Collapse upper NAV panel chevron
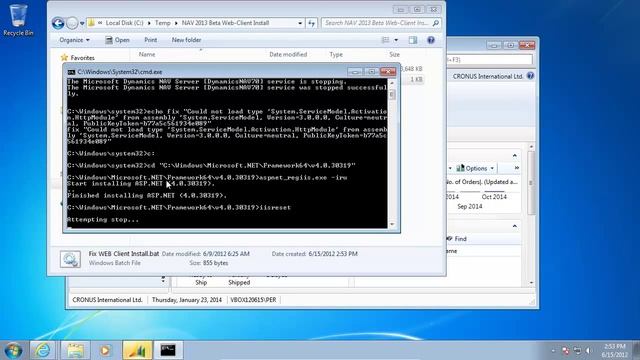 pos(514,156)
